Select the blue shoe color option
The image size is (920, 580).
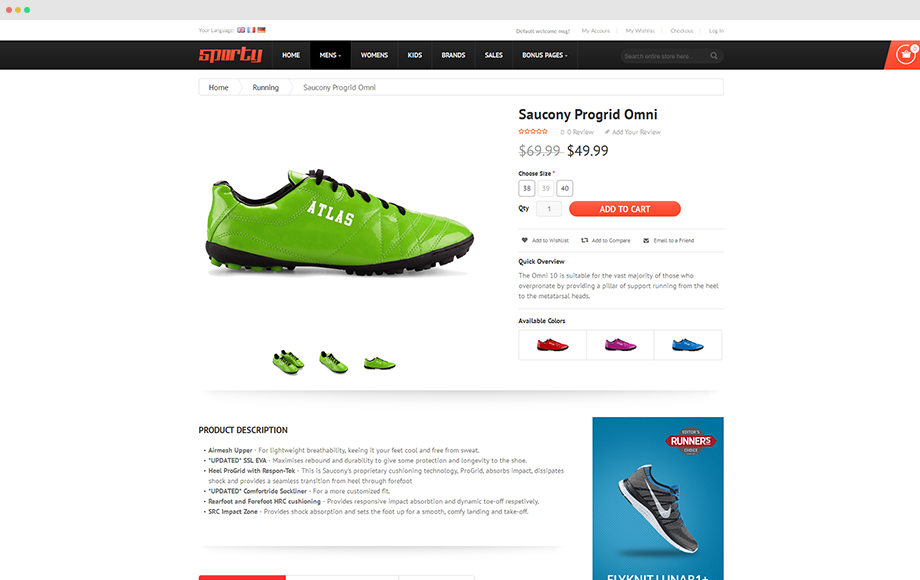[x=688, y=345]
